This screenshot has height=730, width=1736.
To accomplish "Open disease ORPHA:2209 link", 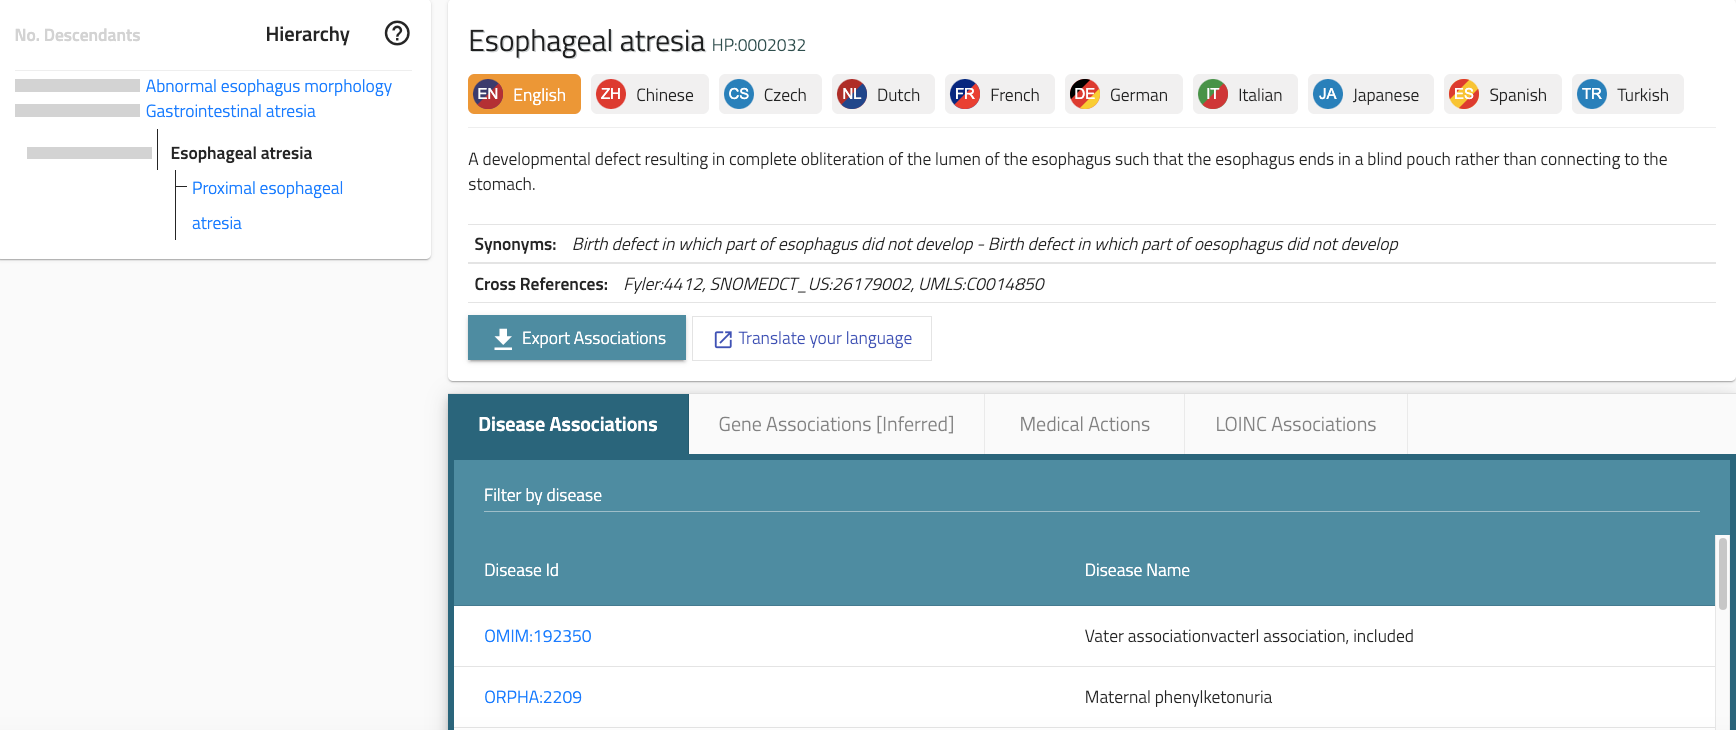I will pos(533,697).
